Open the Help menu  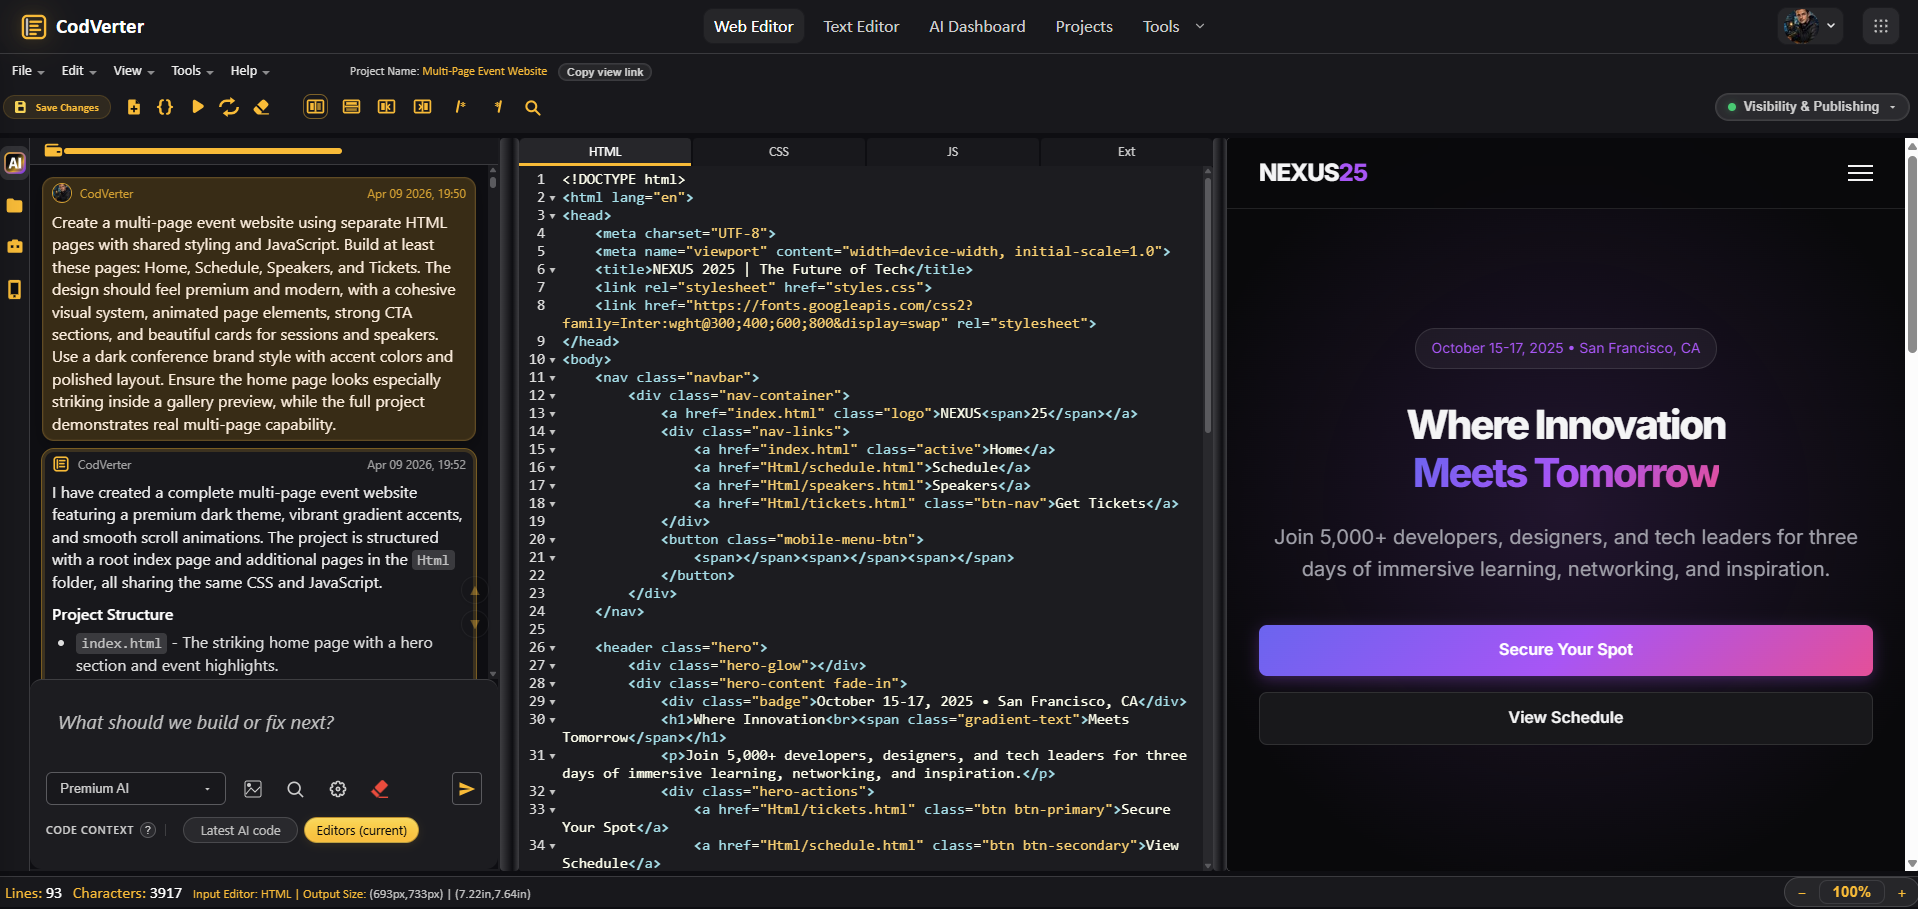(250, 71)
